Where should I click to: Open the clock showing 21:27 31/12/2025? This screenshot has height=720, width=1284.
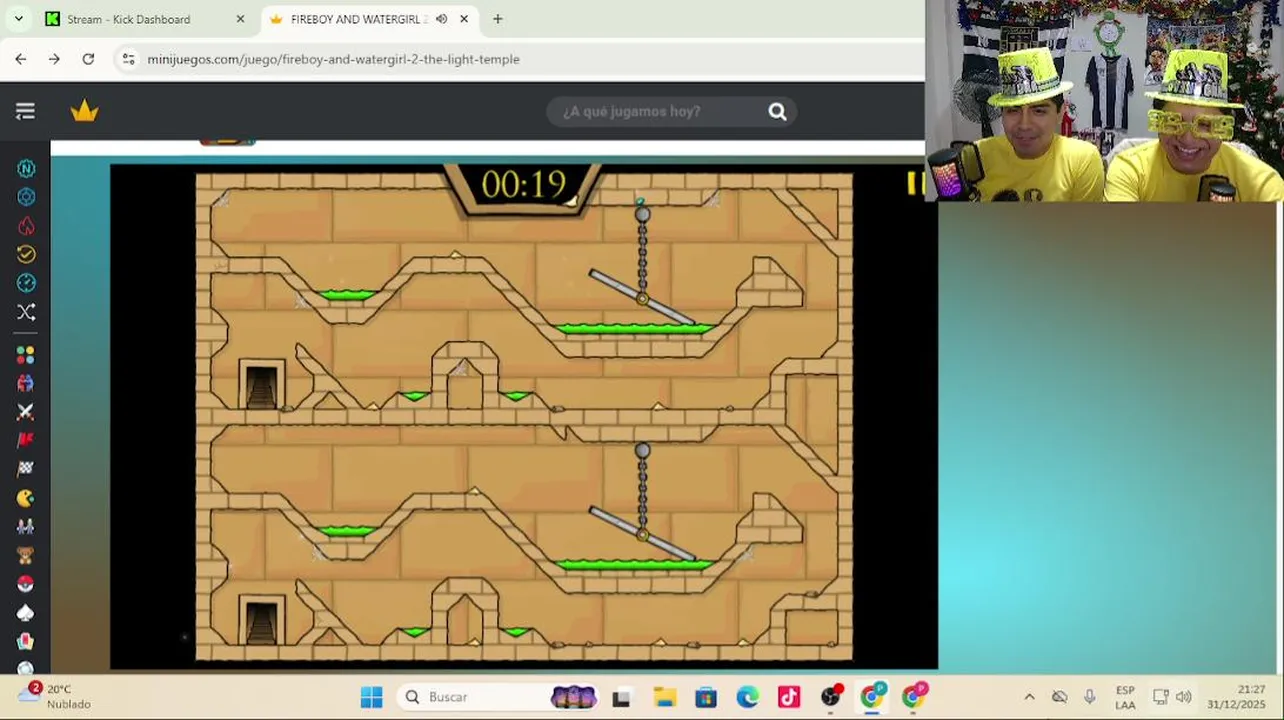coord(1236,697)
